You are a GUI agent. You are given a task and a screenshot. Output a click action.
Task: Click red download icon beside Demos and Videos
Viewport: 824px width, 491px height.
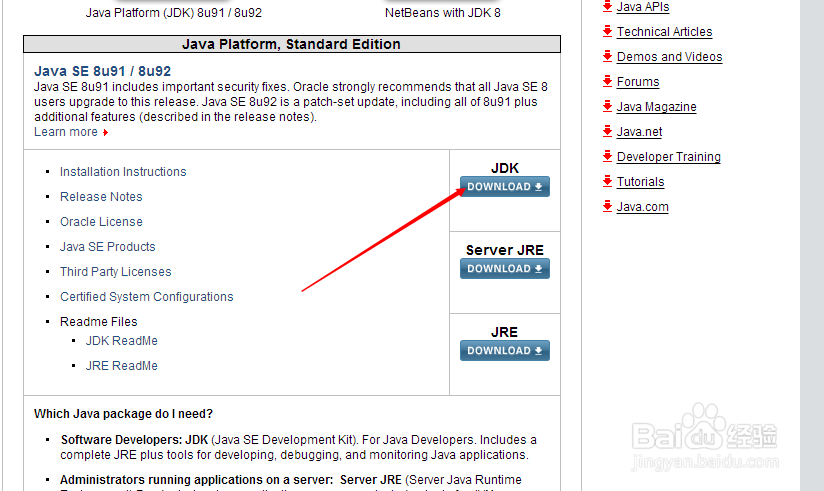tap(607, 56)
